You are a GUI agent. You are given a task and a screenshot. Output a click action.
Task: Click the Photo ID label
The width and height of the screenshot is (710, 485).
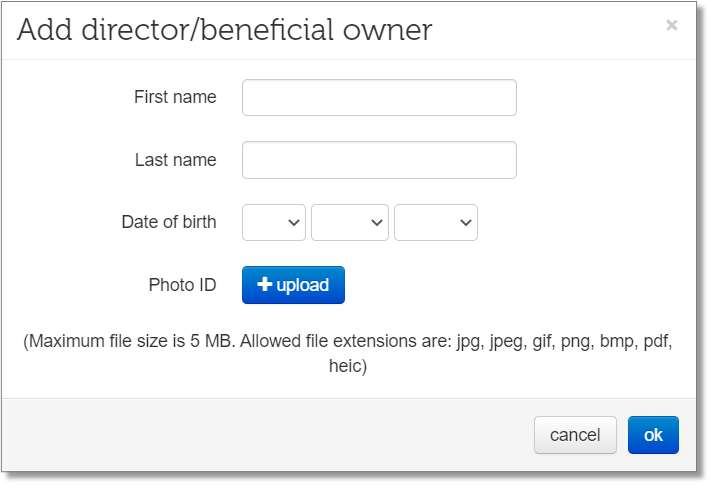[x=182, y=285]
